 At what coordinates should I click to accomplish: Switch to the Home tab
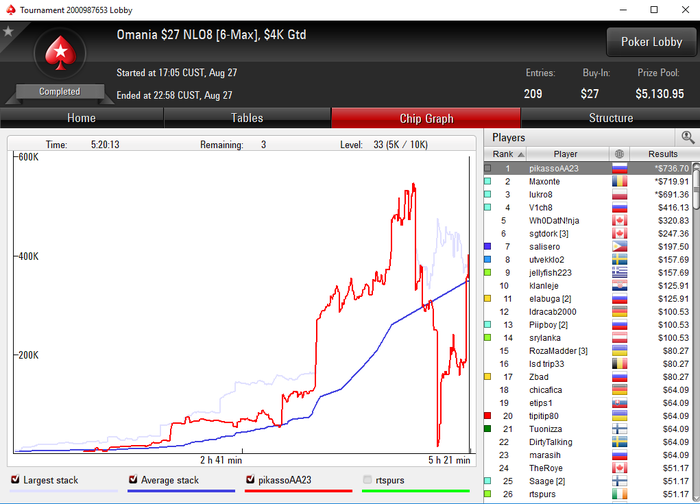pos(82,118)
